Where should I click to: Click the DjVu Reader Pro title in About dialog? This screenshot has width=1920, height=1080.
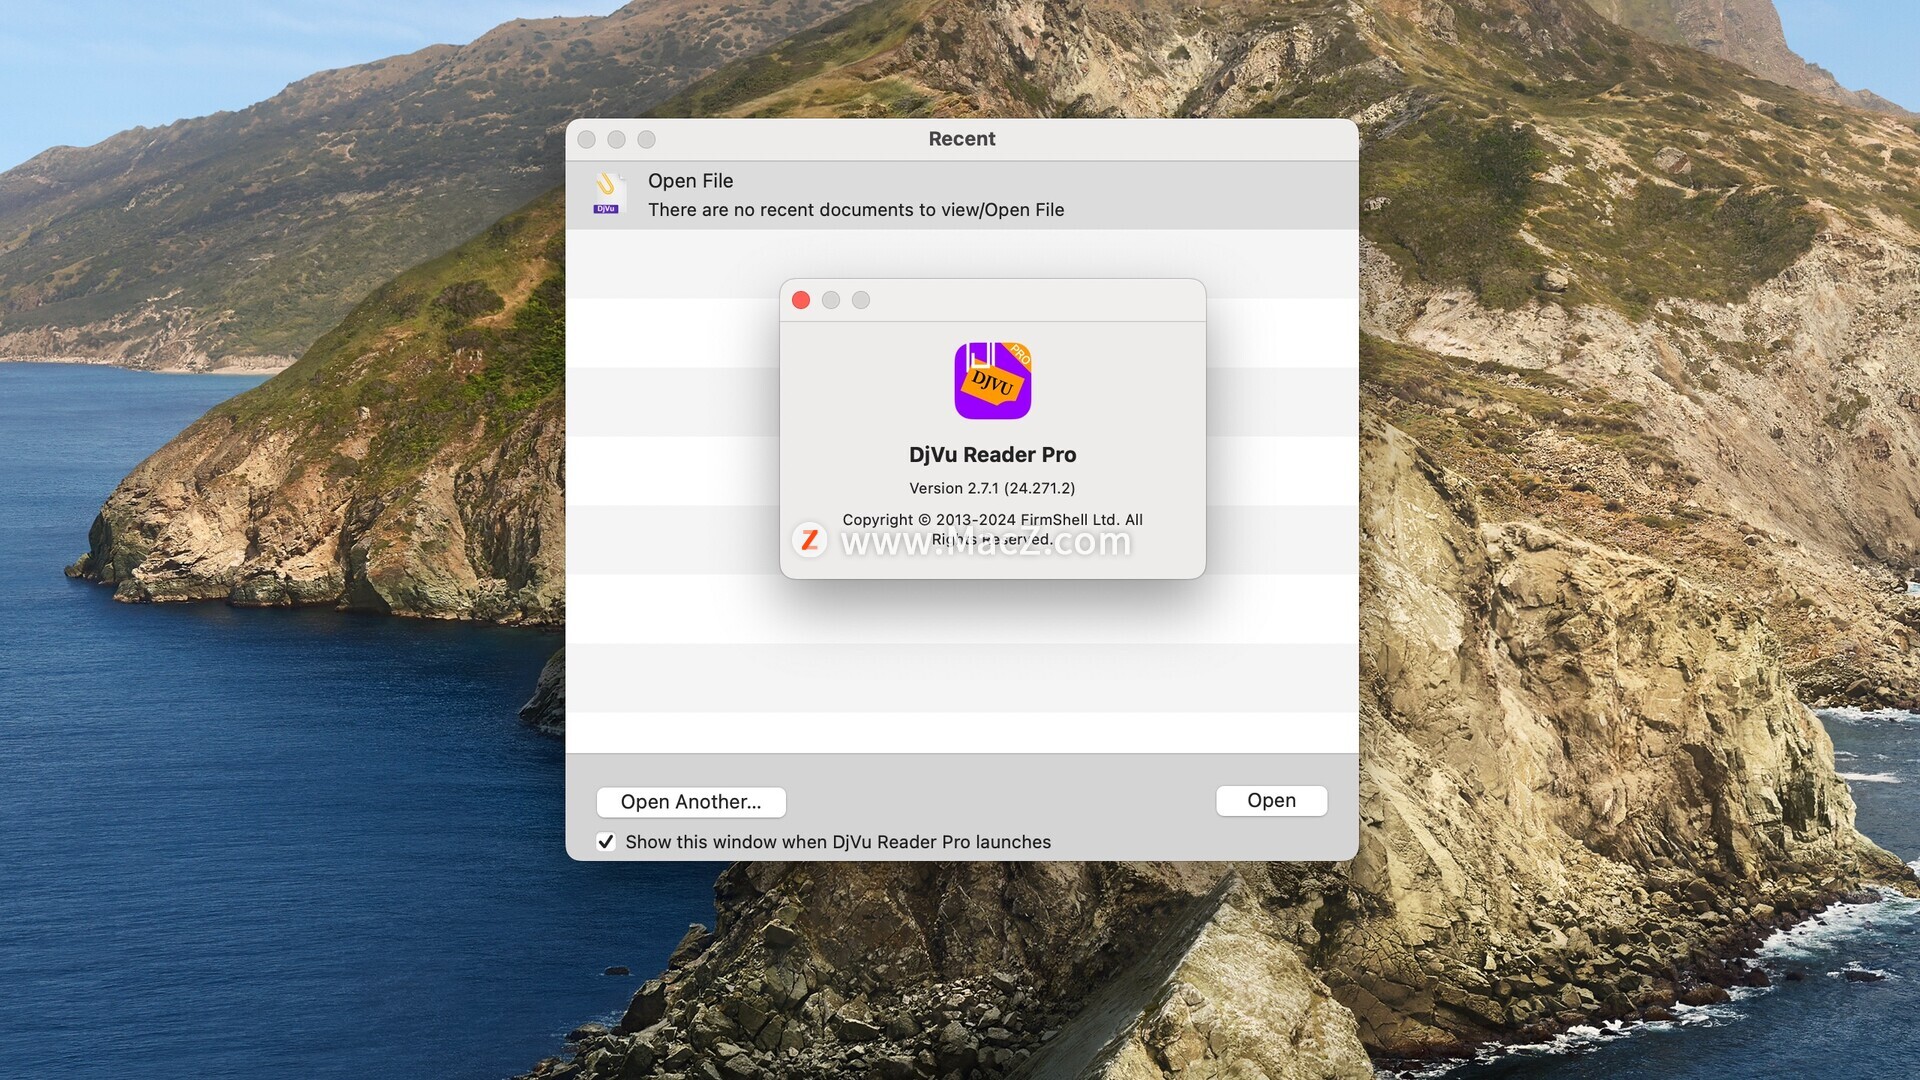[992, 455]
